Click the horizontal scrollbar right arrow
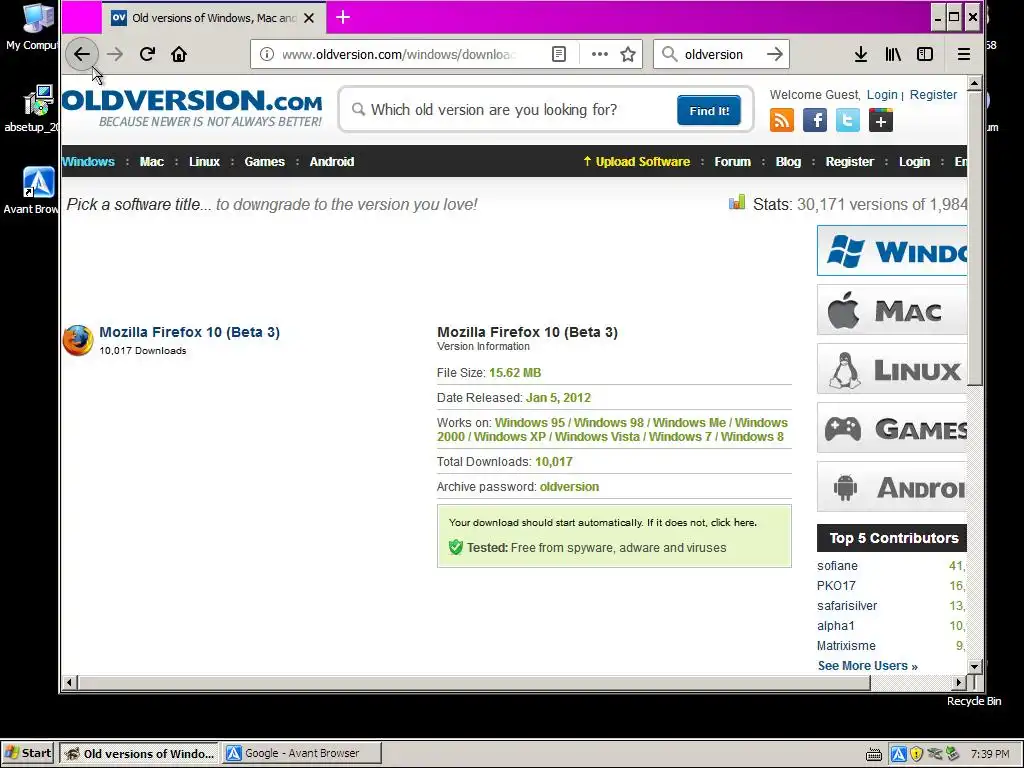The height and width of the screenshot is (768, 1024). click(959, 682)
